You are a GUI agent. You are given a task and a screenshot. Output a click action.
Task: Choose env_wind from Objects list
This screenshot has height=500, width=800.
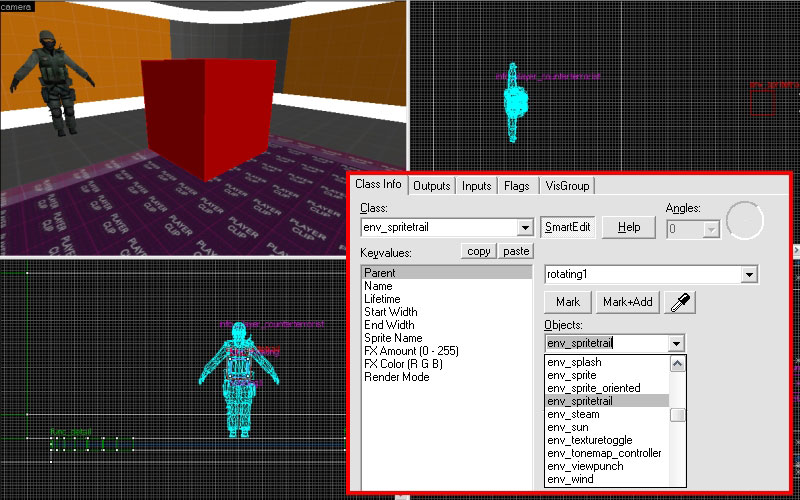point(607,479)
